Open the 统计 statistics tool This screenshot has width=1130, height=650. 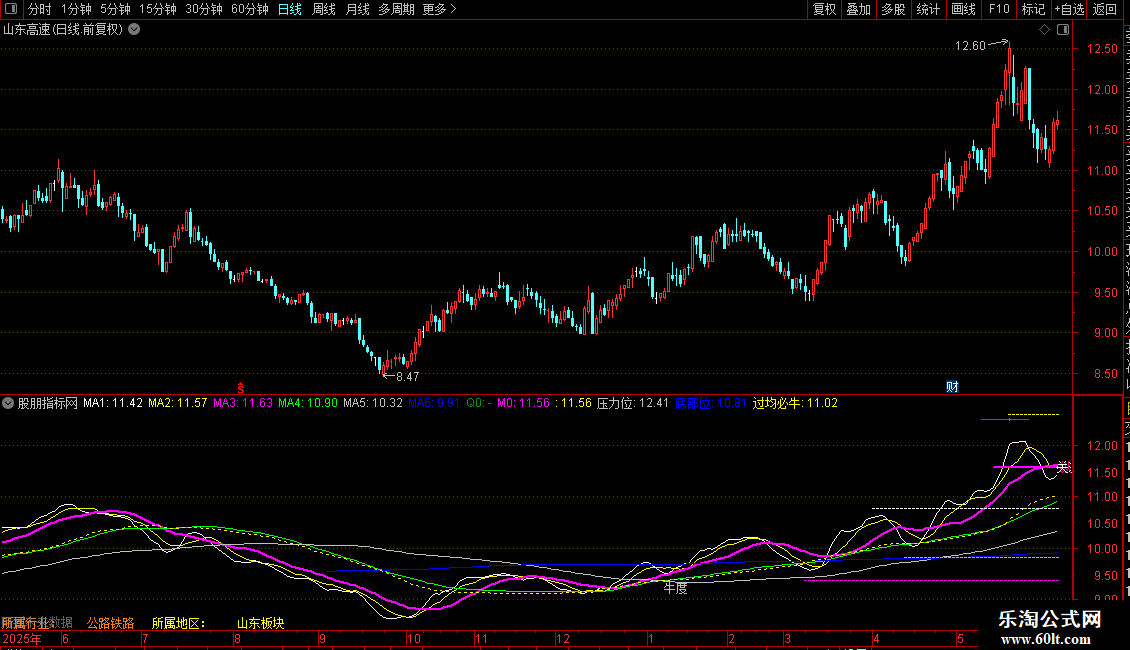pos(927,9)
